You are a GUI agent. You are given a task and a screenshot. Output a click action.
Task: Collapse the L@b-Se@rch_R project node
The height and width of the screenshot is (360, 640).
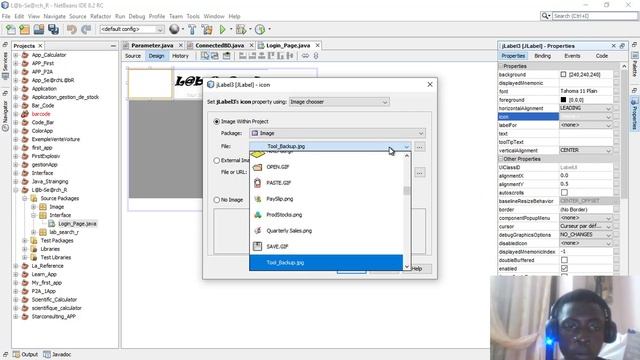pos(16,190)
